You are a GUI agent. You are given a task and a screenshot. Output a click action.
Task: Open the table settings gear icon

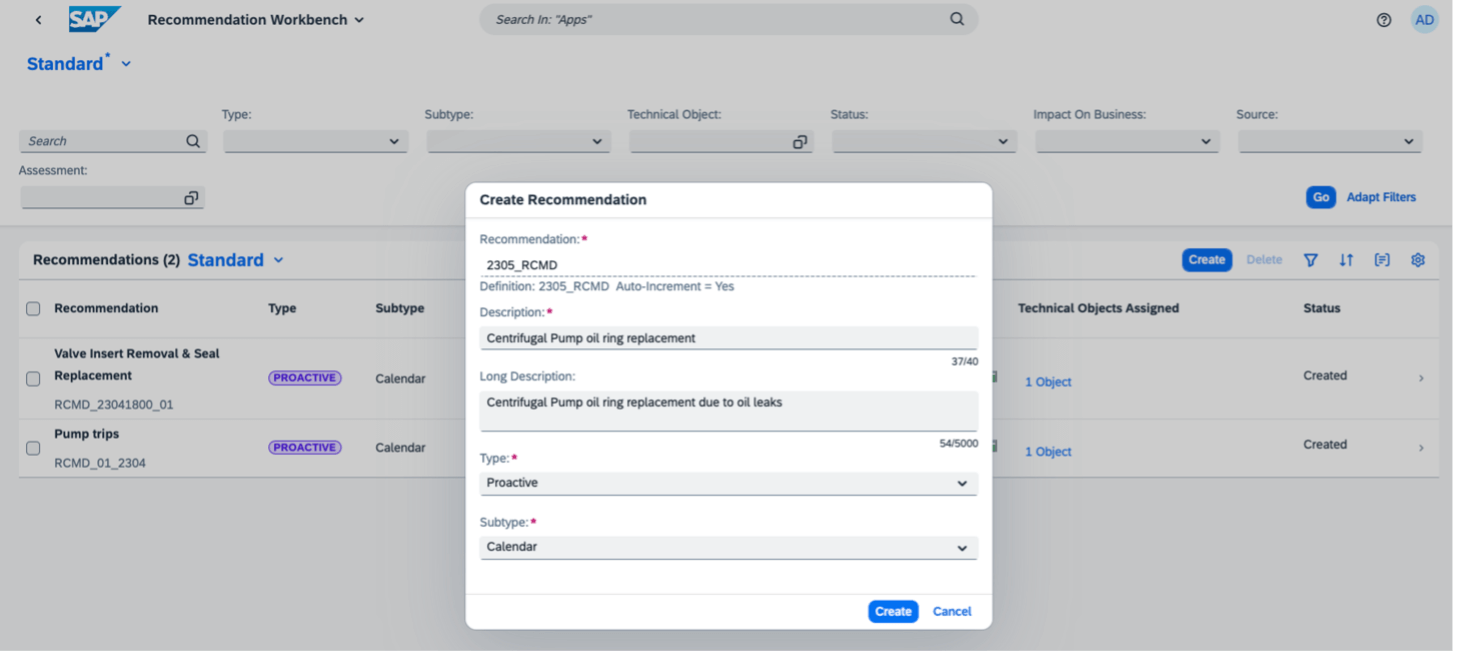tap(1418, 259)
